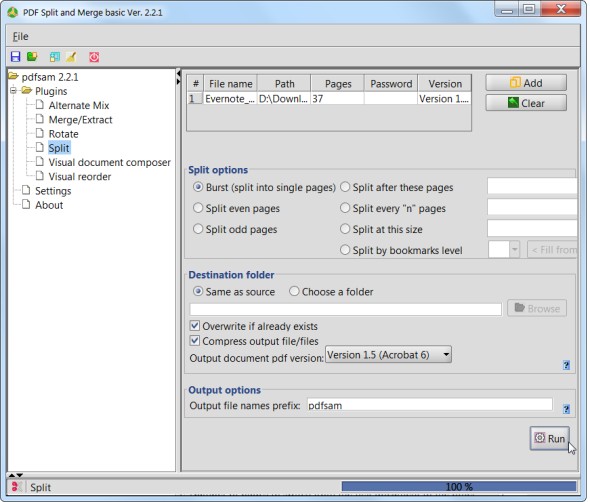Select Split even pages option
Viewport: 590px width, 502px height.
tap(198, 208)
